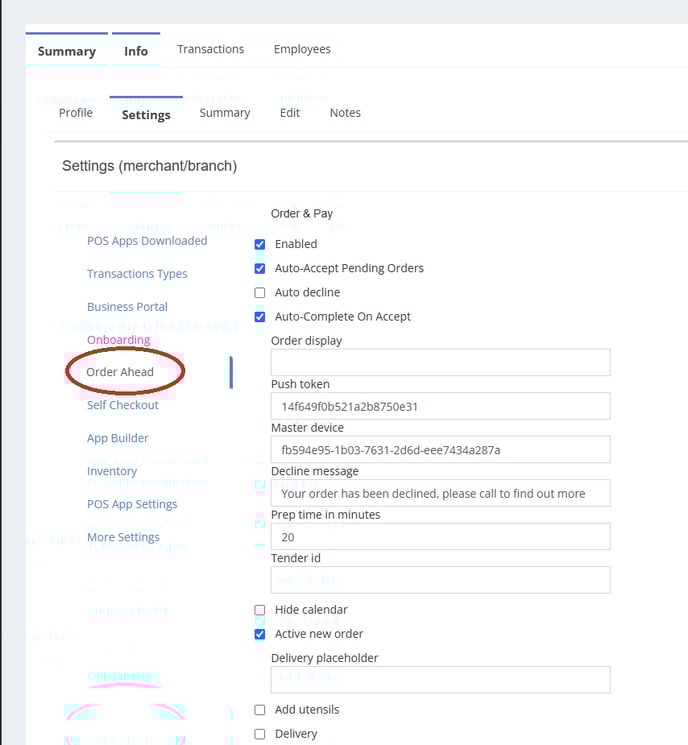Enable the Auto decline checkbox

[x=260, y=293]
